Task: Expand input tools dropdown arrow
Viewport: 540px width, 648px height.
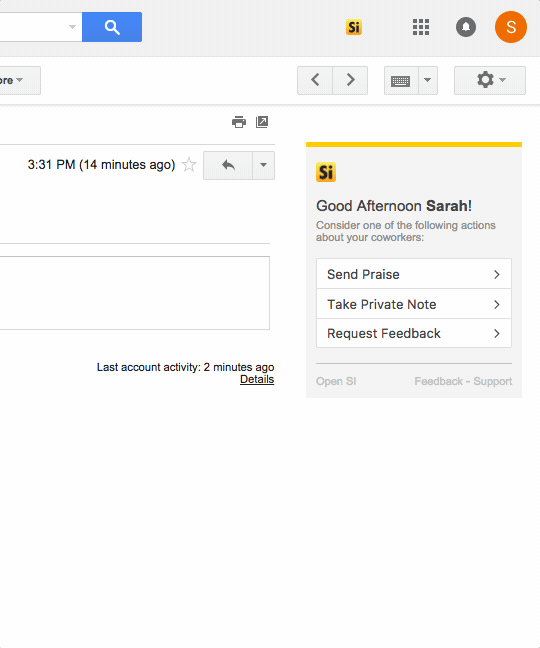Action: [428, 80]
